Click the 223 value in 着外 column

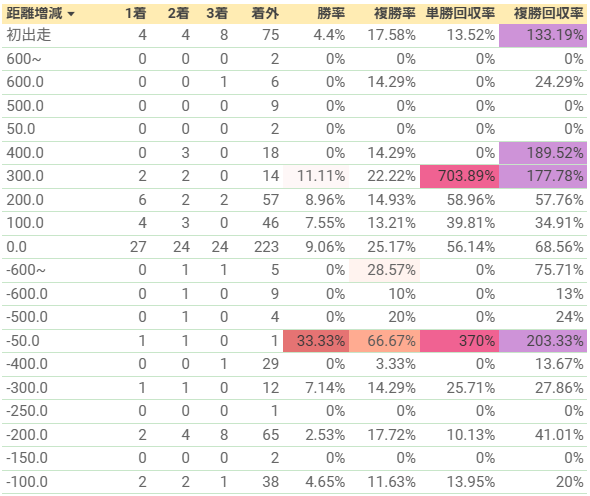(266, 247)
